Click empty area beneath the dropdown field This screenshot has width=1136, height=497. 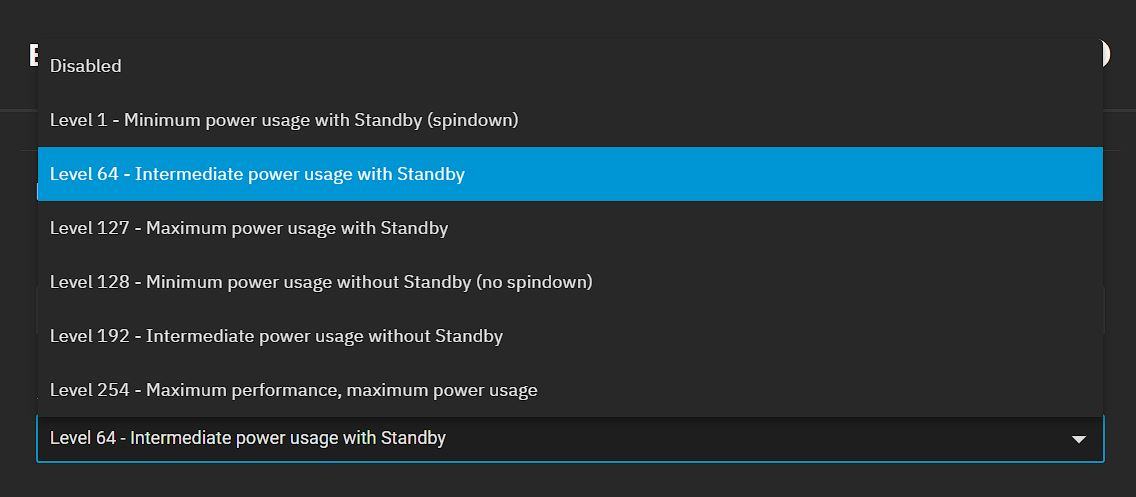[x=568, y=481]
